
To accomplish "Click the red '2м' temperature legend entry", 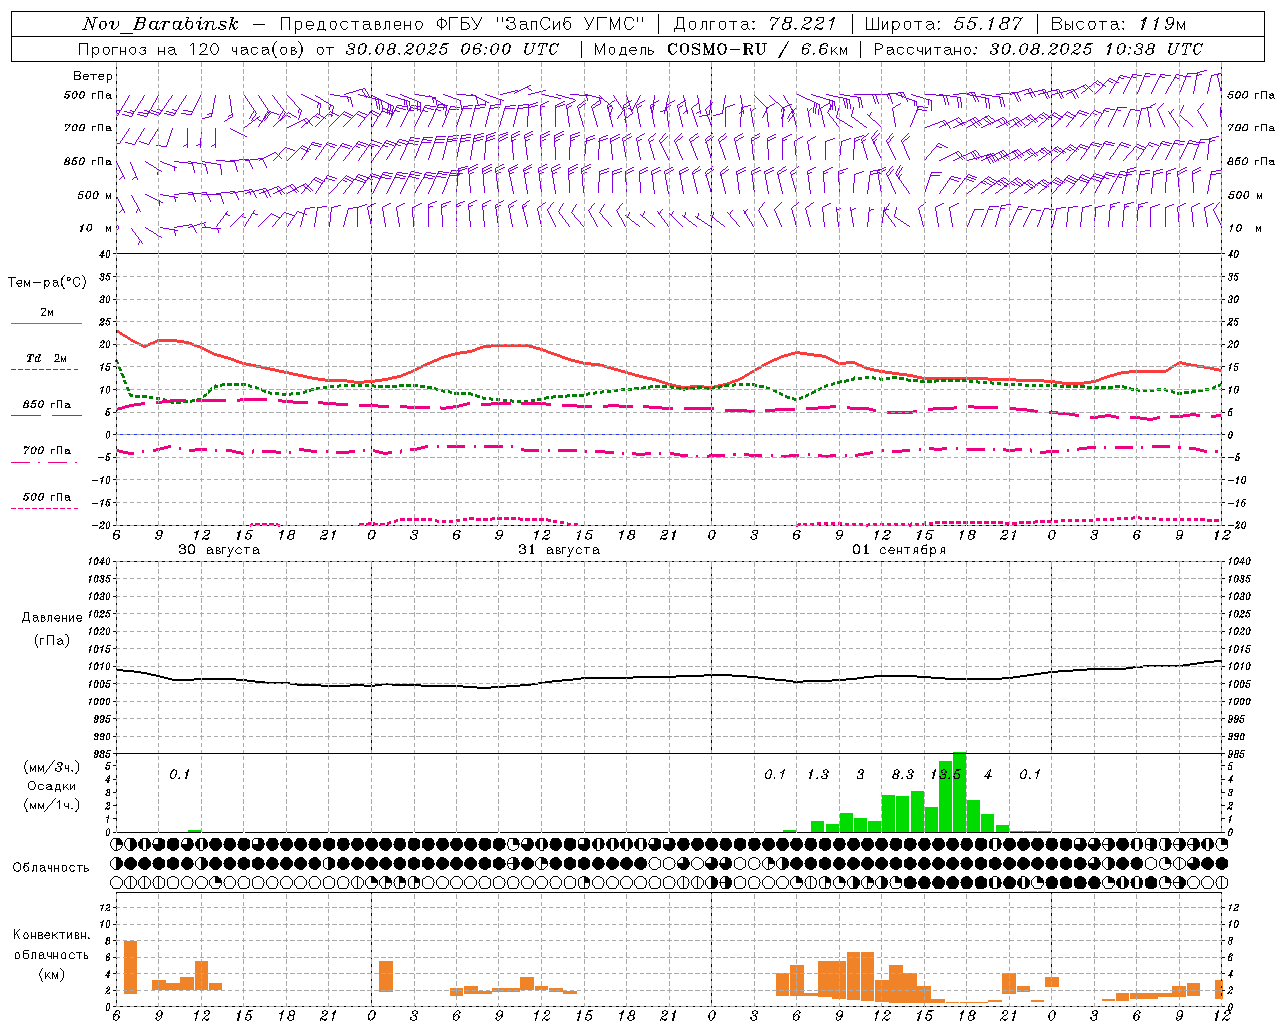I will [x=47, y=313].
